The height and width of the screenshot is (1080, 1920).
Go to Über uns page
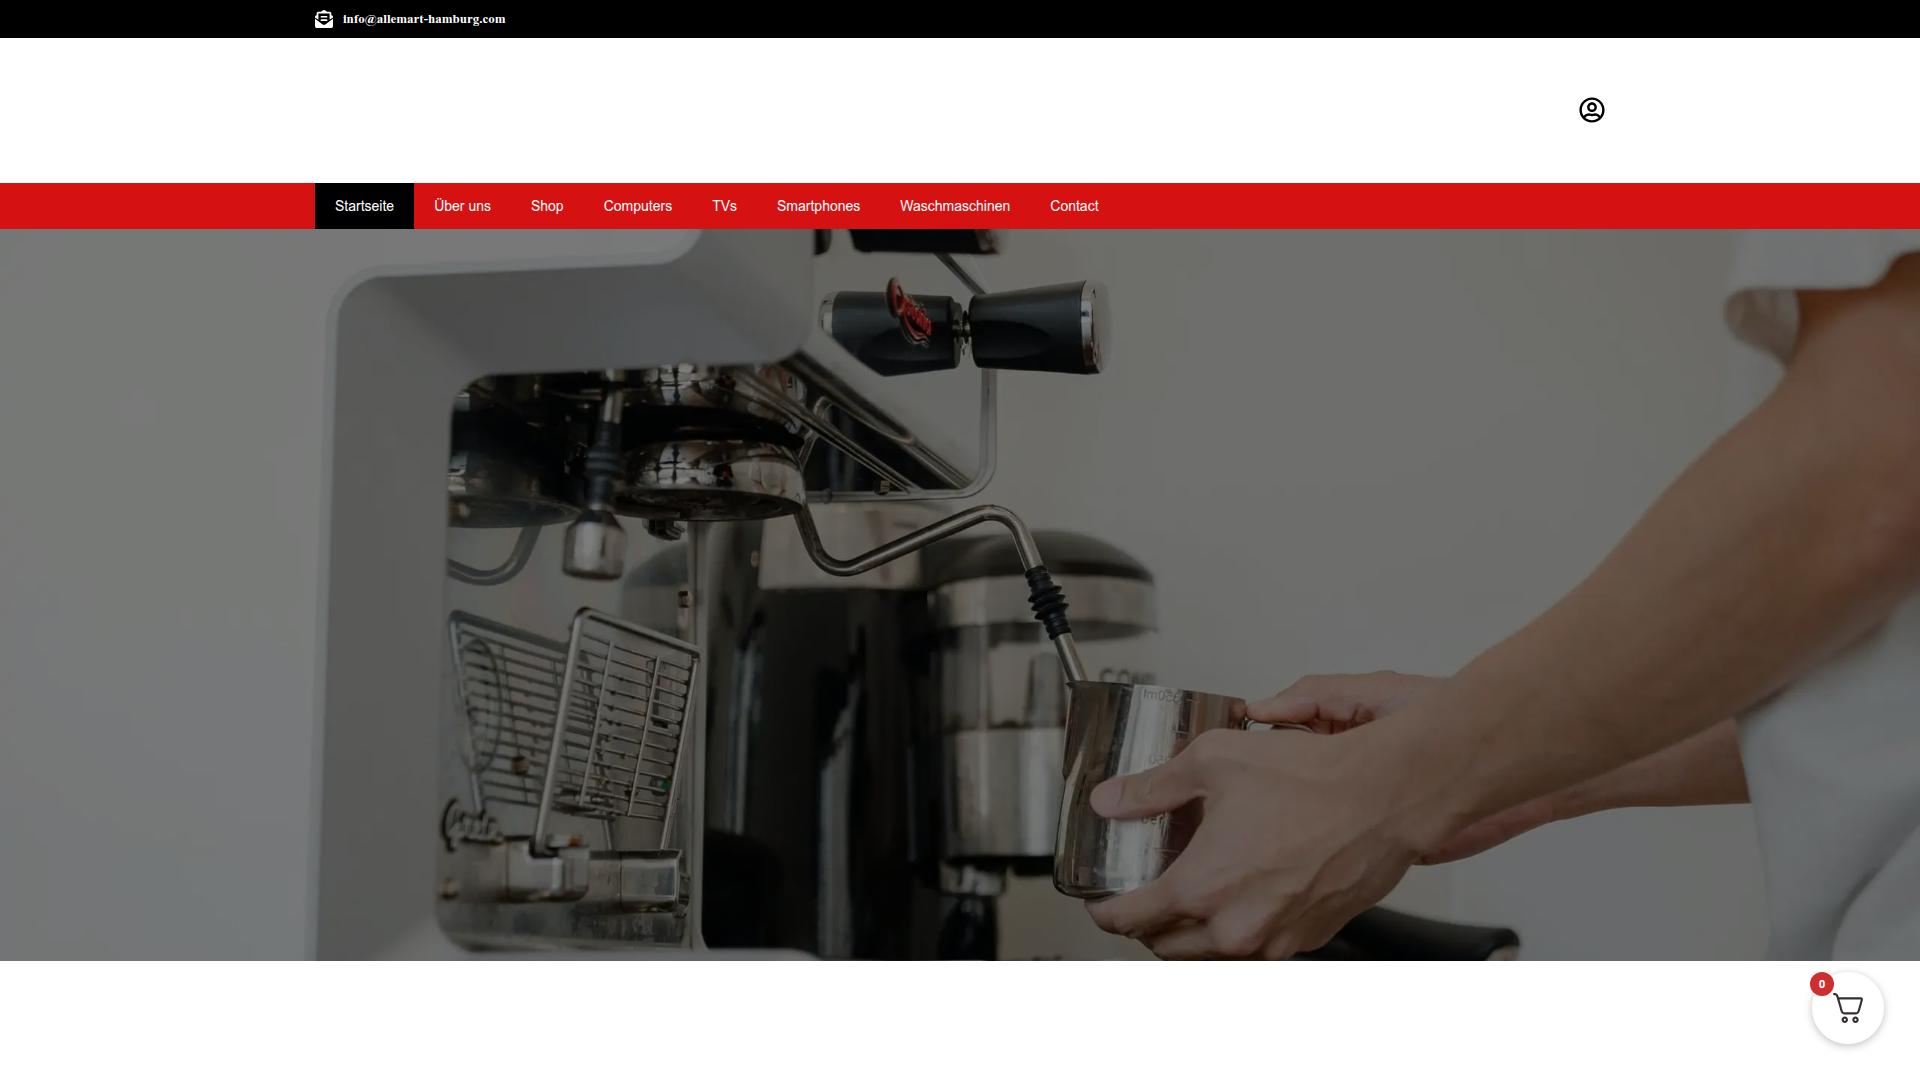coord(462,206)
